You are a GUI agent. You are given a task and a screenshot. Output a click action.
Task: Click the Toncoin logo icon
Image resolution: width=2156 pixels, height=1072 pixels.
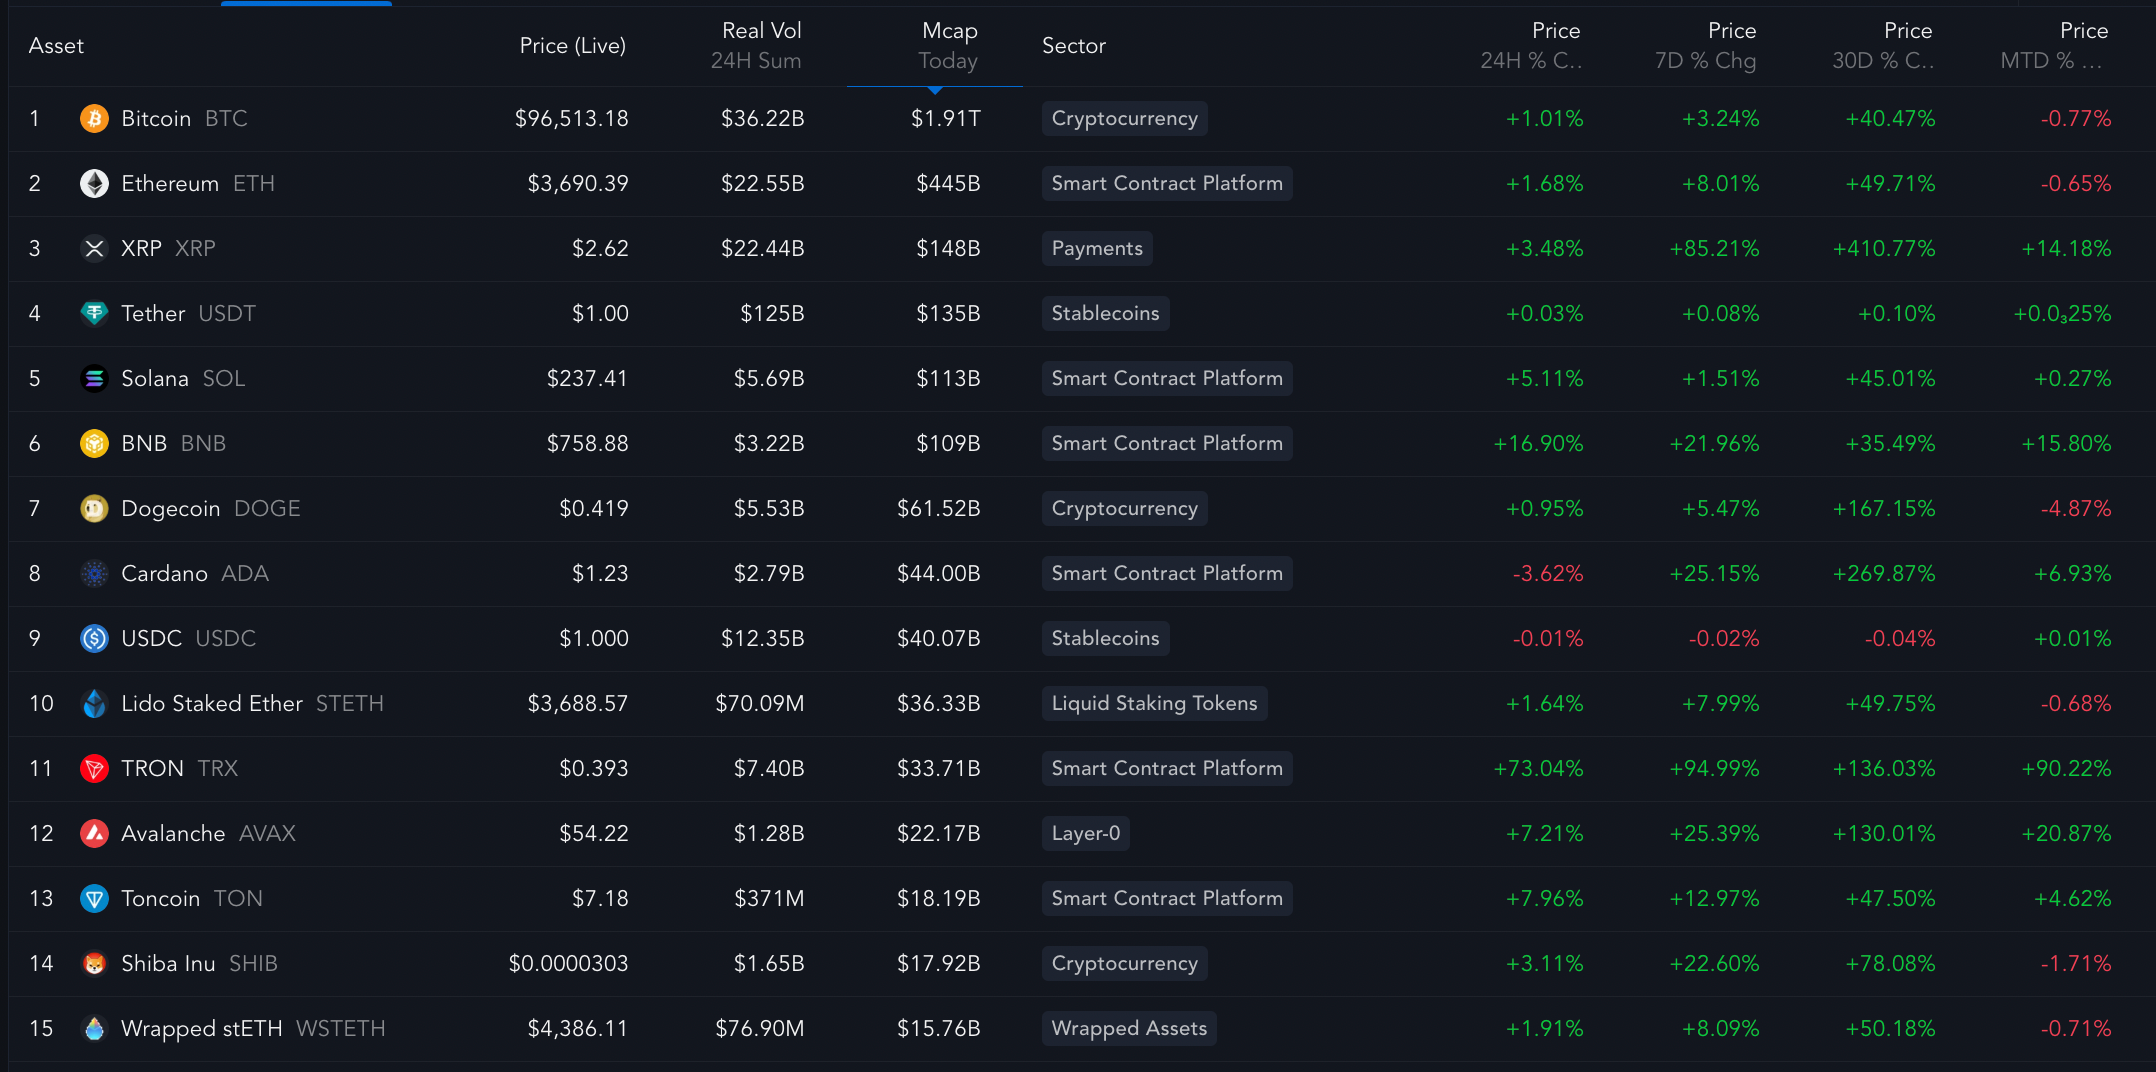coord(94,899)
